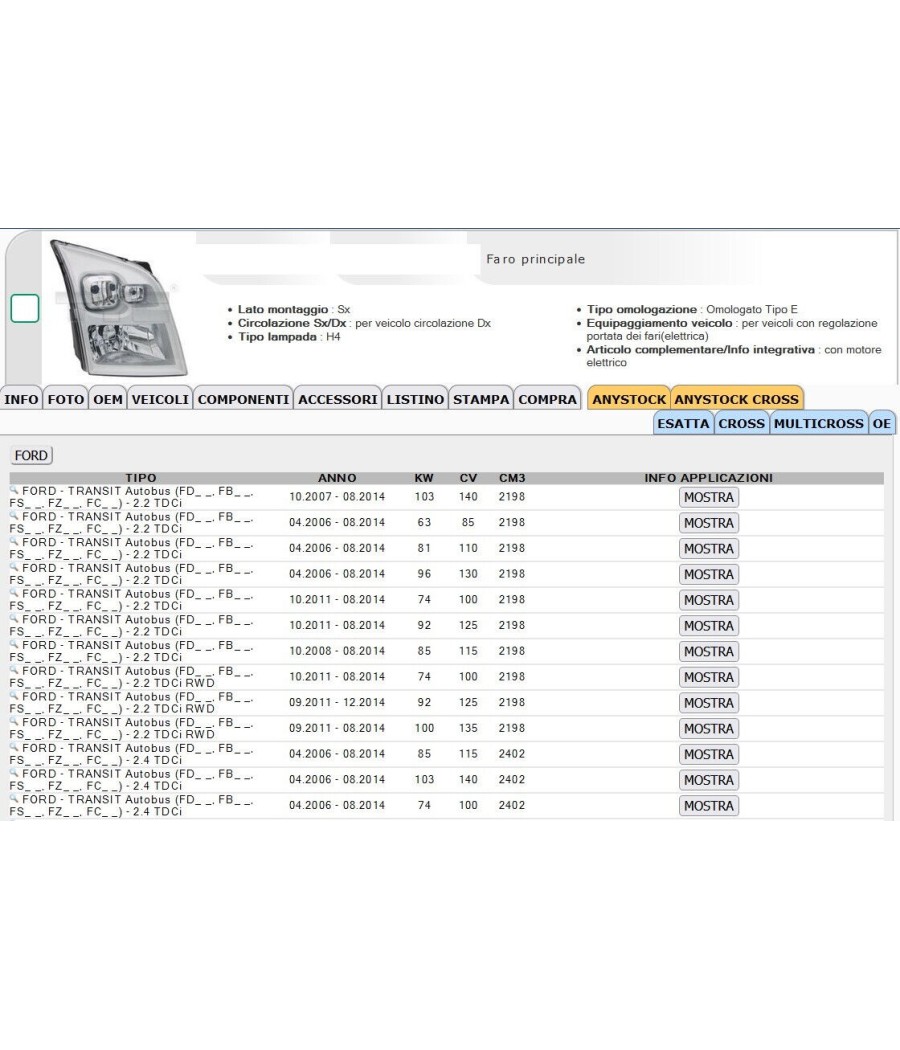Click magnifier icon on 2.4 TDCi 115 CV row

(14, 747)
